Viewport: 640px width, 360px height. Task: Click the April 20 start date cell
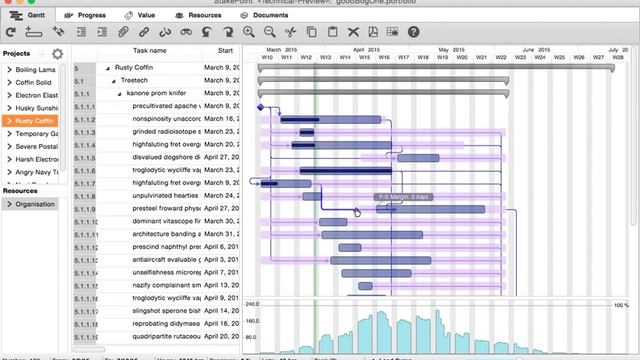(x=222, y=337)
